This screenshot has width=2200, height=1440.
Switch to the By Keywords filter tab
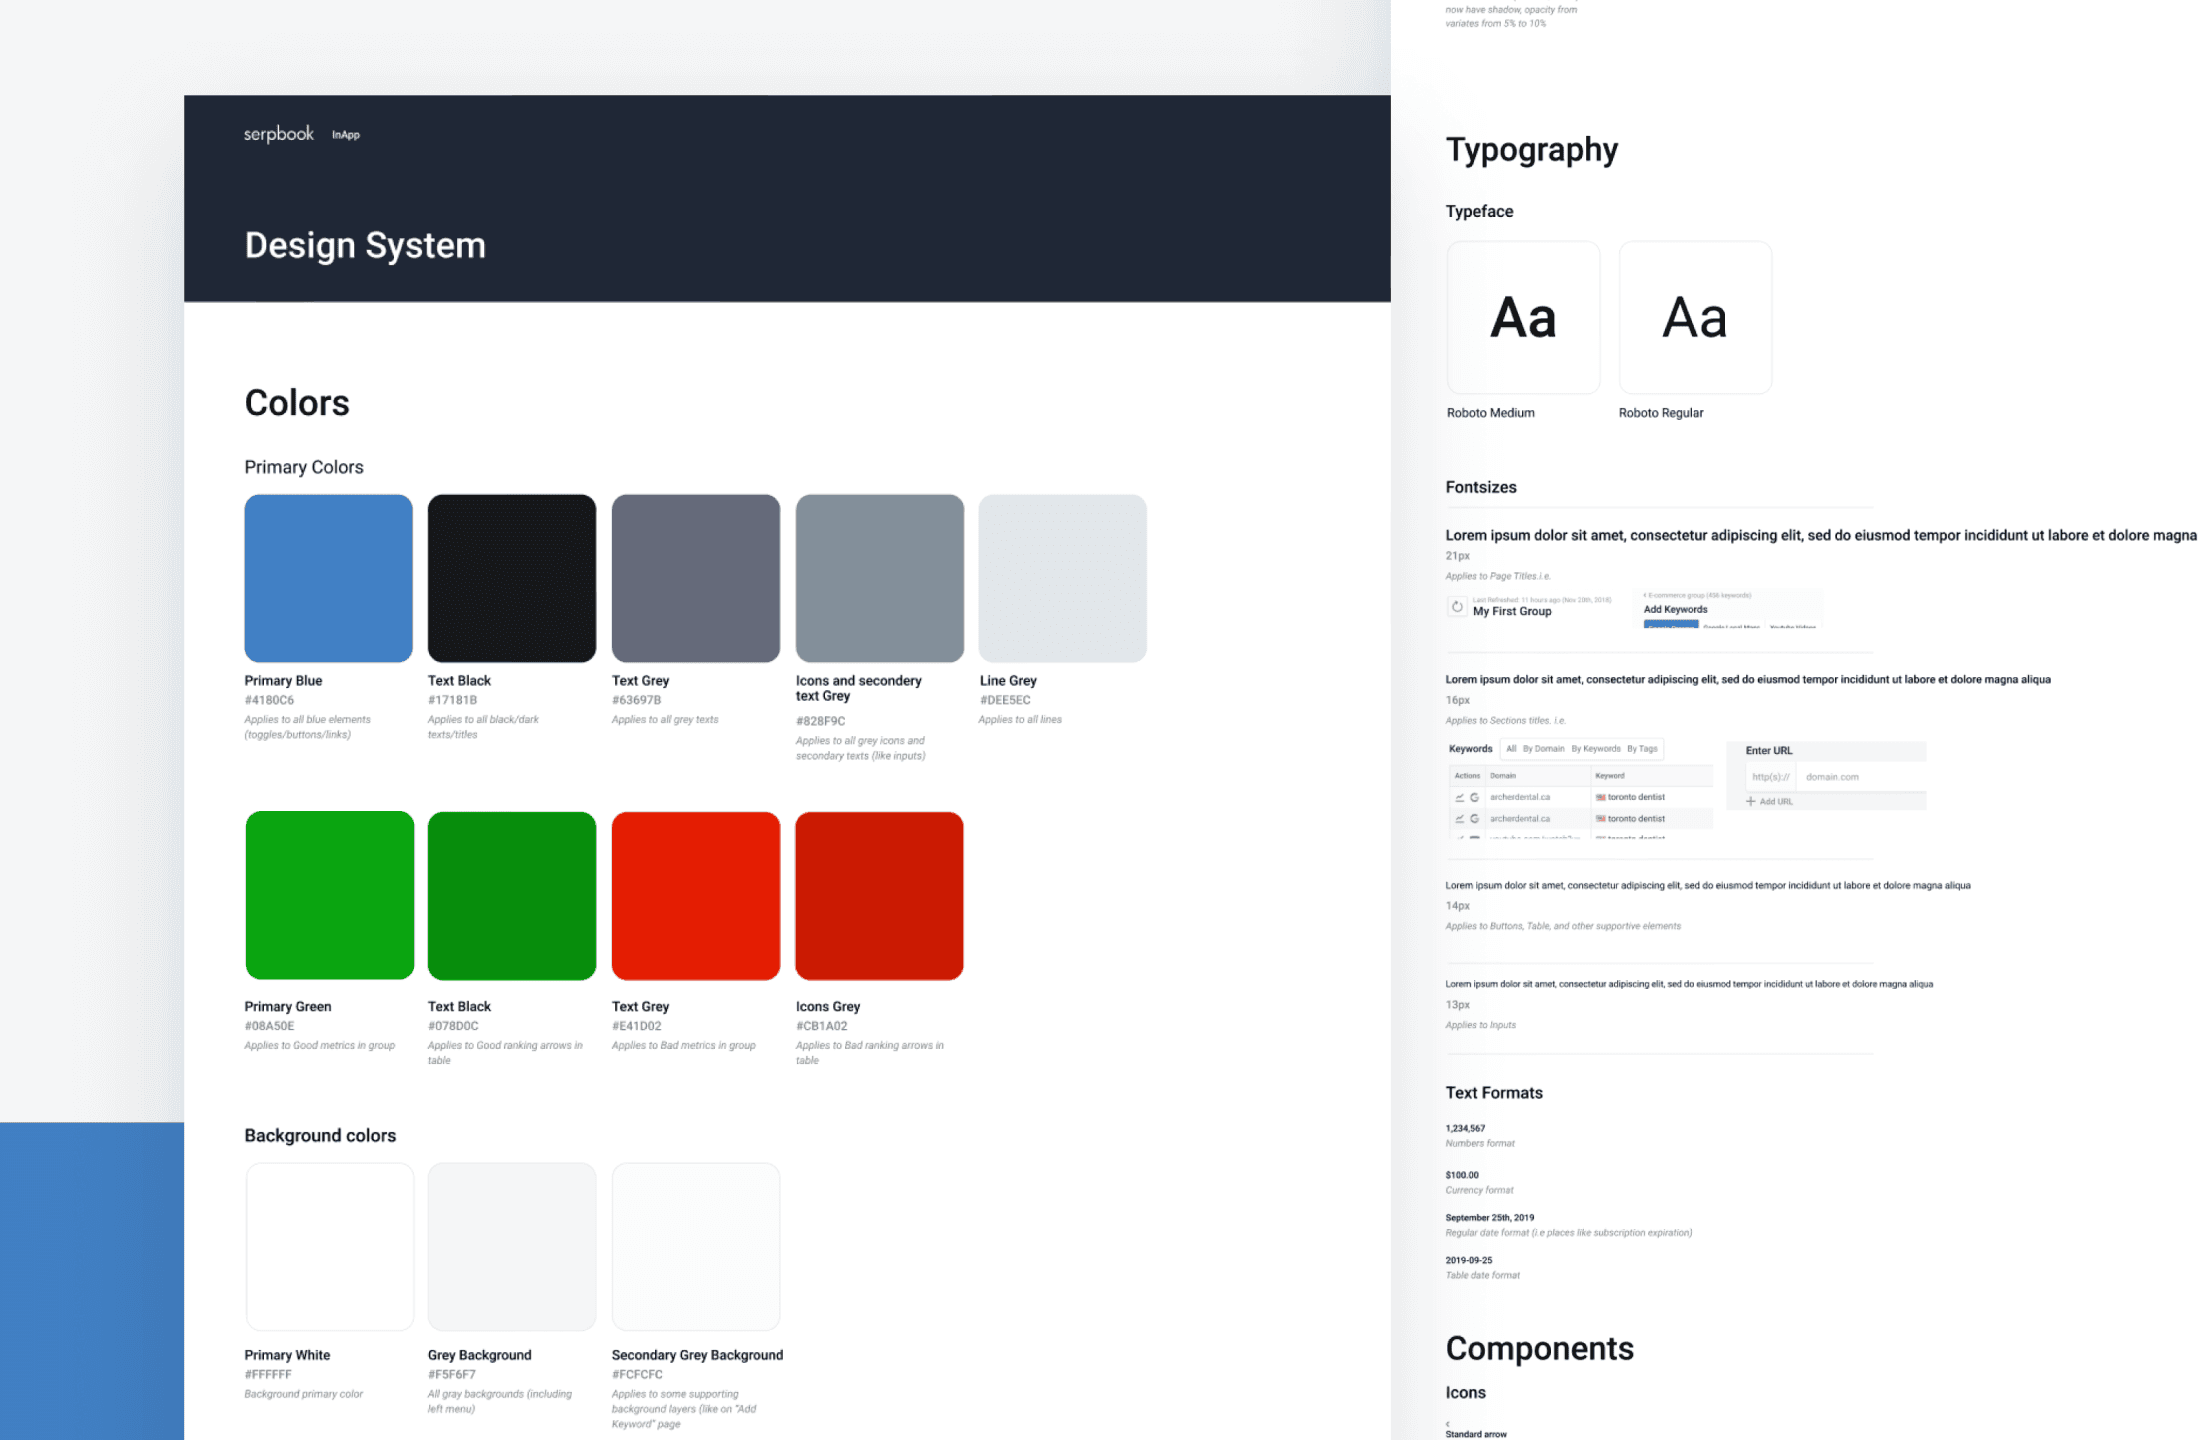[x=1595, y=749]
